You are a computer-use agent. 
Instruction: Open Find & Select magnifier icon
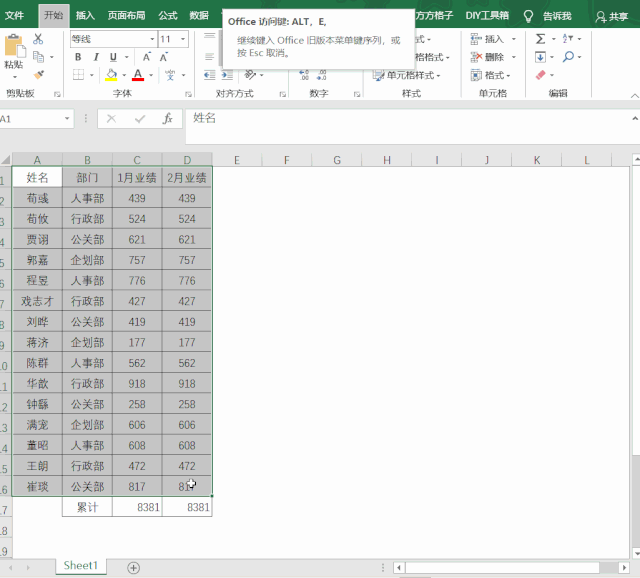[568, 57]
